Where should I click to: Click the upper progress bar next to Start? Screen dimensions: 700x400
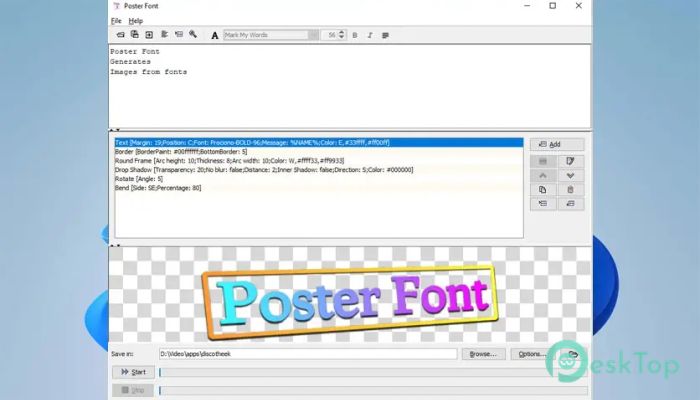[373, 372]
